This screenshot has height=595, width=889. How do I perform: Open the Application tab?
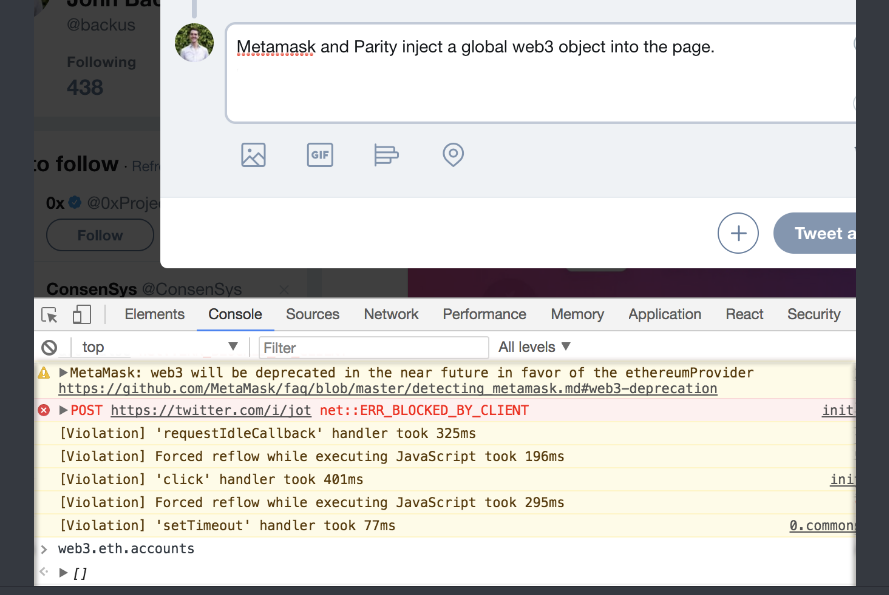point(664,314)
